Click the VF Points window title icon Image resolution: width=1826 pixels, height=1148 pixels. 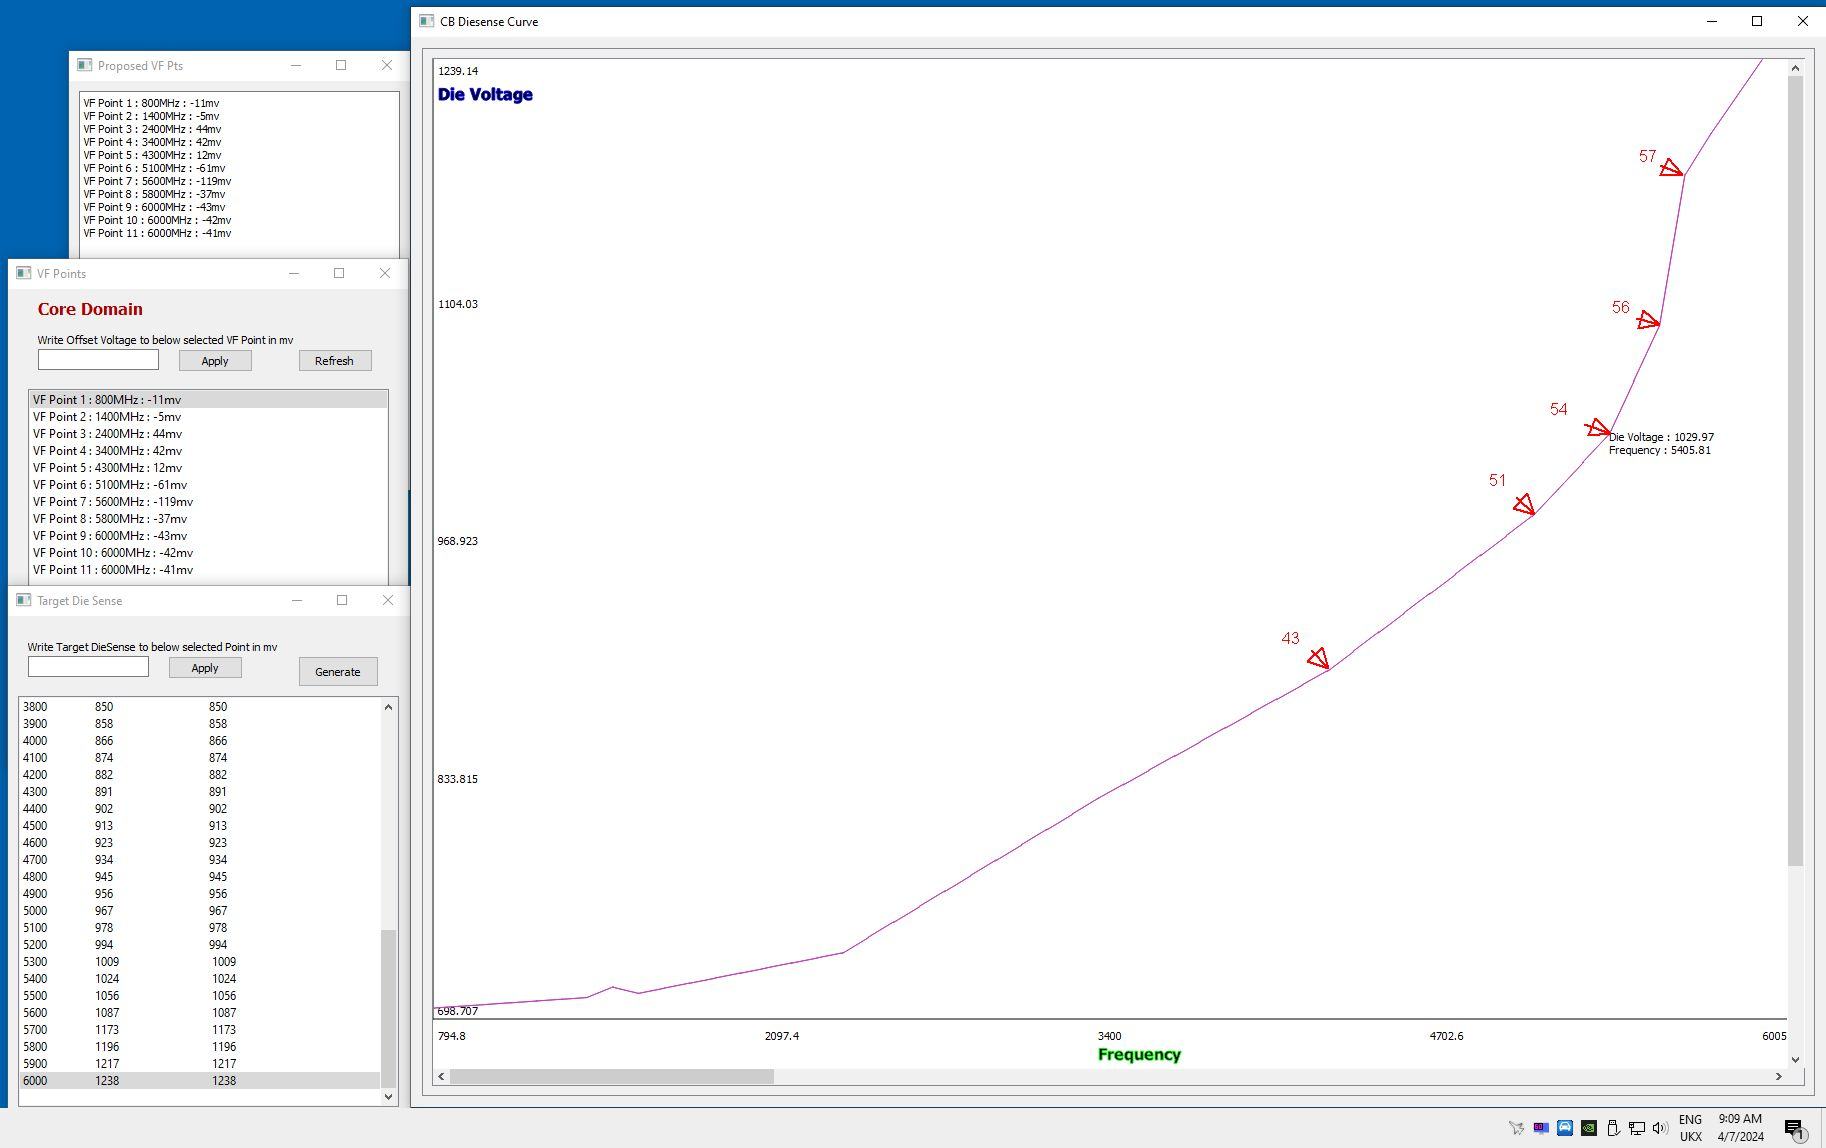coord(24,273)
